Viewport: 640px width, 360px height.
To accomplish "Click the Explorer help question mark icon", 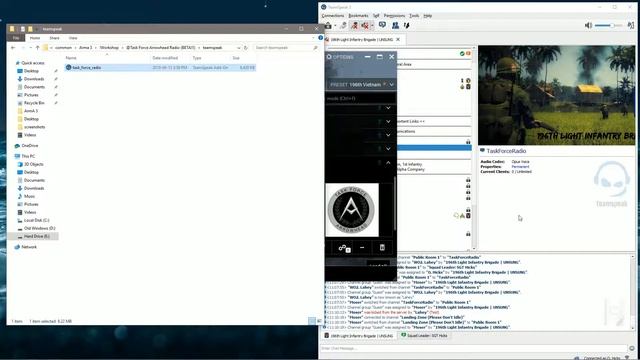I will pyautogui.click(x=320, y=38).
